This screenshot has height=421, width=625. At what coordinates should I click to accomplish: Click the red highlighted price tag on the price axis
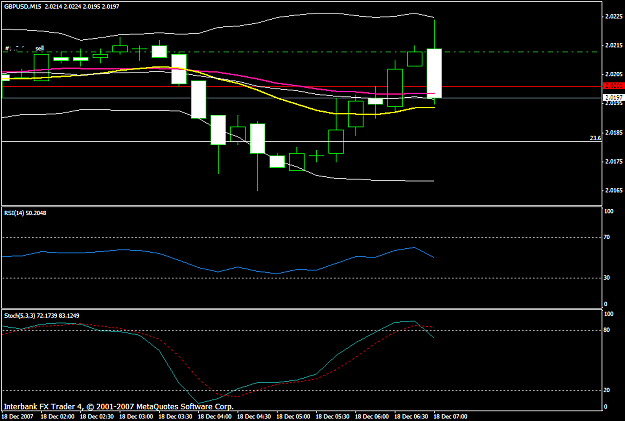[x=613, y=86]
